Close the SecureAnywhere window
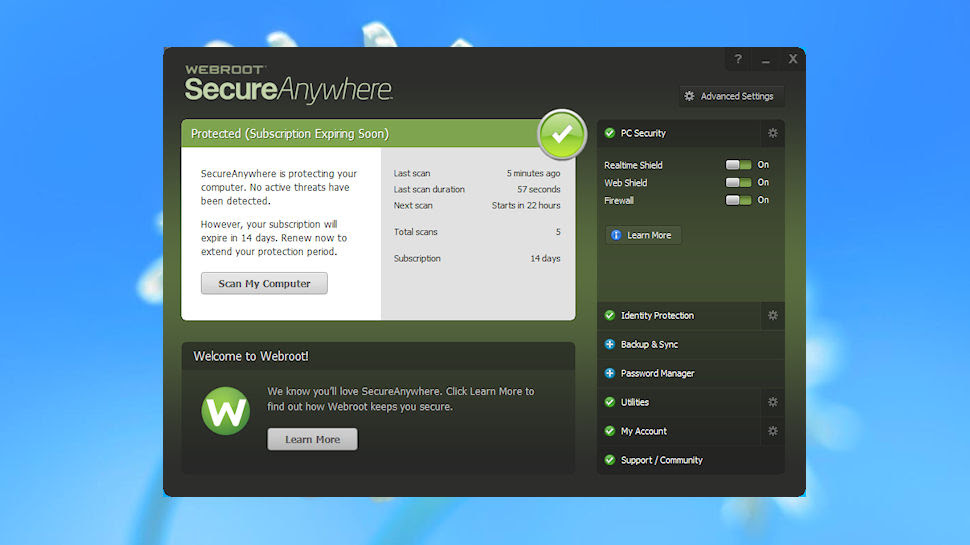 point(793,59)
